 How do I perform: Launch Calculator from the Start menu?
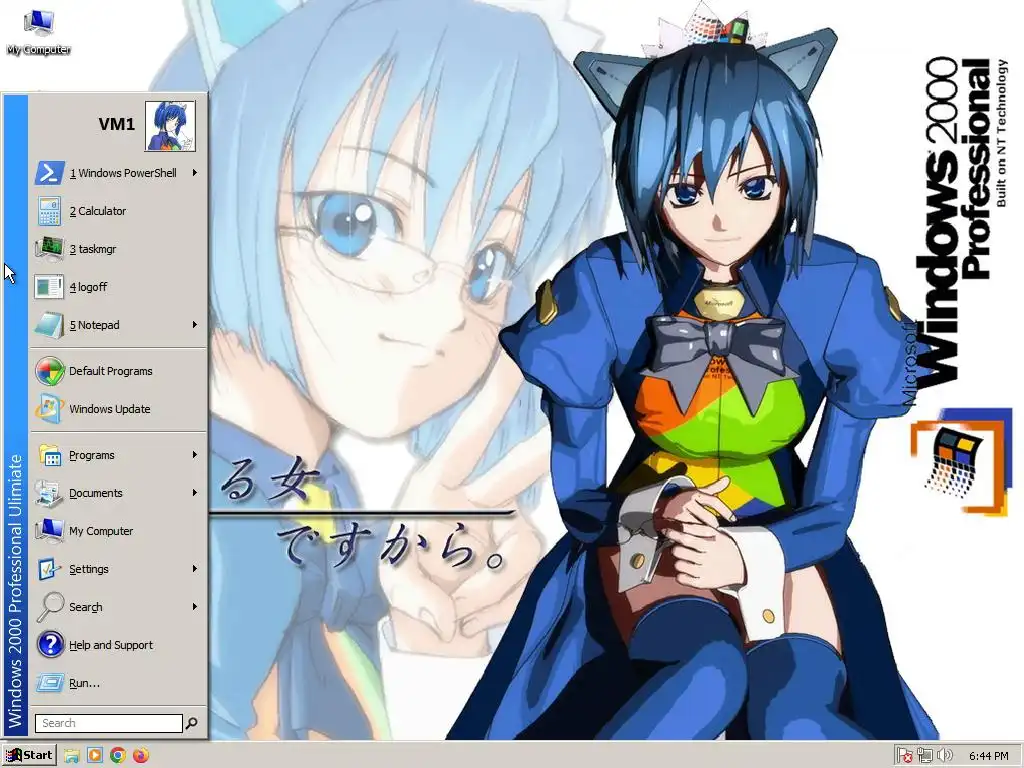[118, 211]
